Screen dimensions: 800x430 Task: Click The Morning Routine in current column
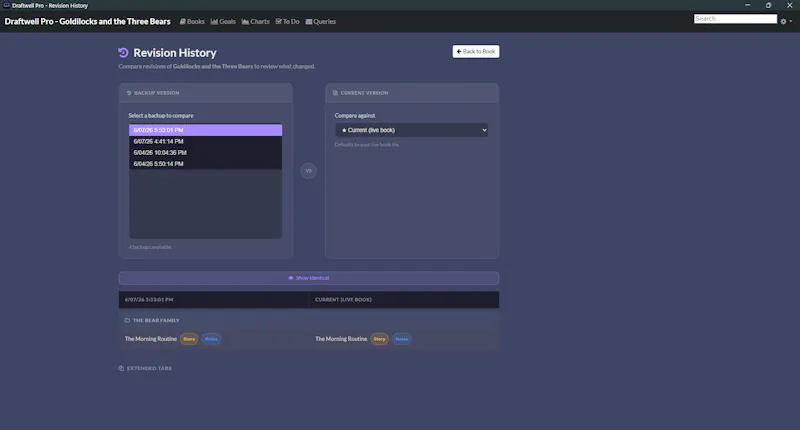(341, 339)
